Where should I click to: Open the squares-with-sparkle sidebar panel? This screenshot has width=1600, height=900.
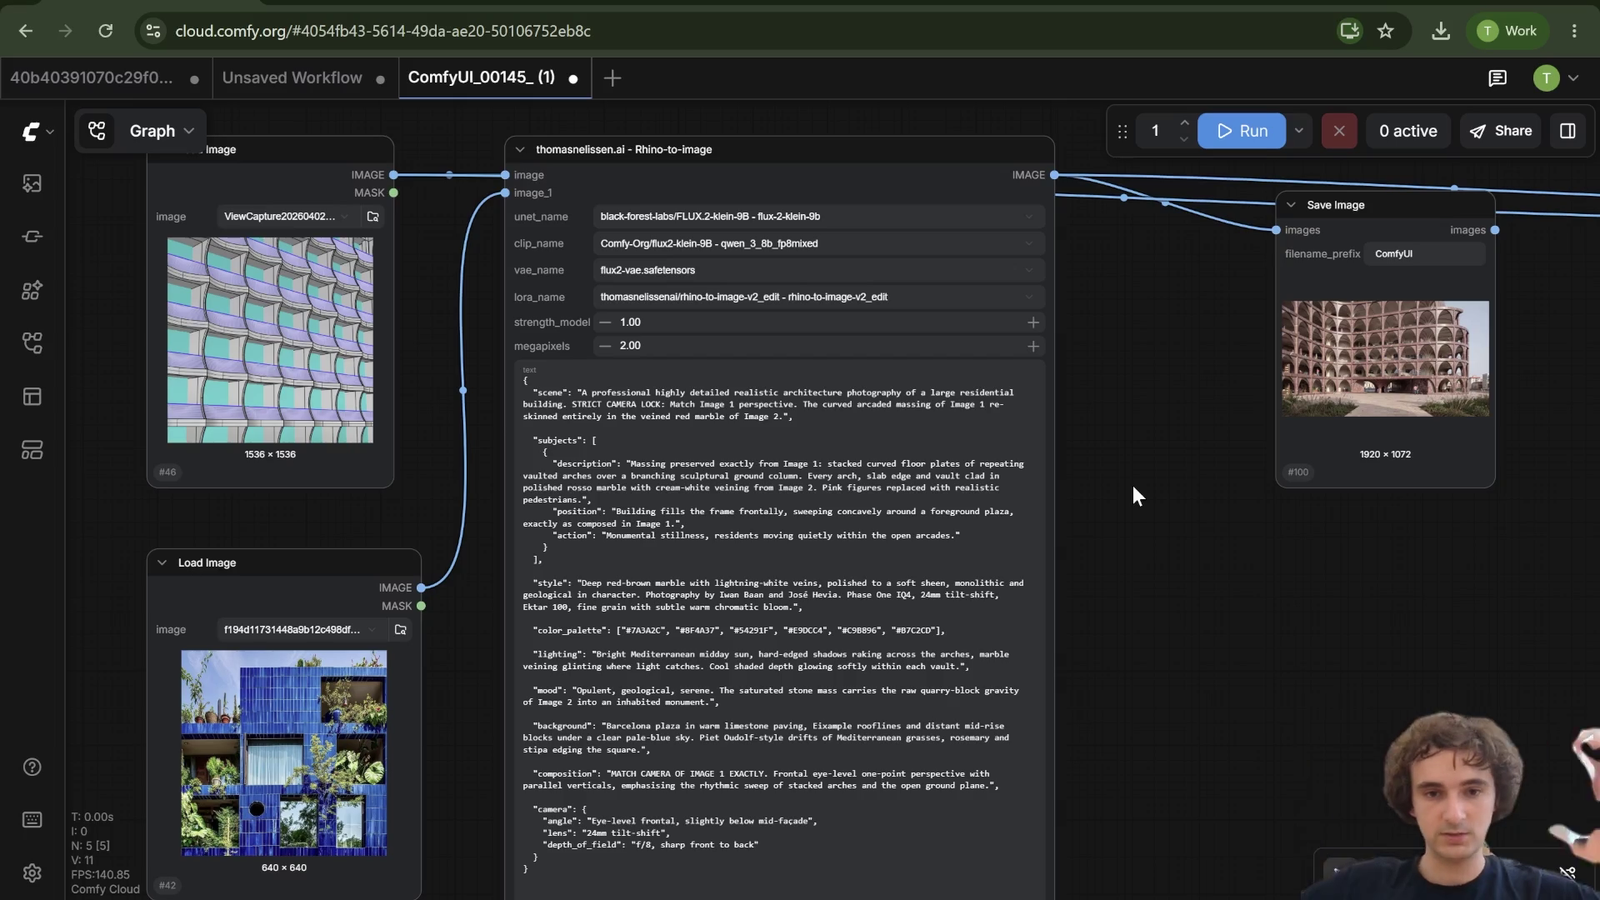(x=32, y=290)
